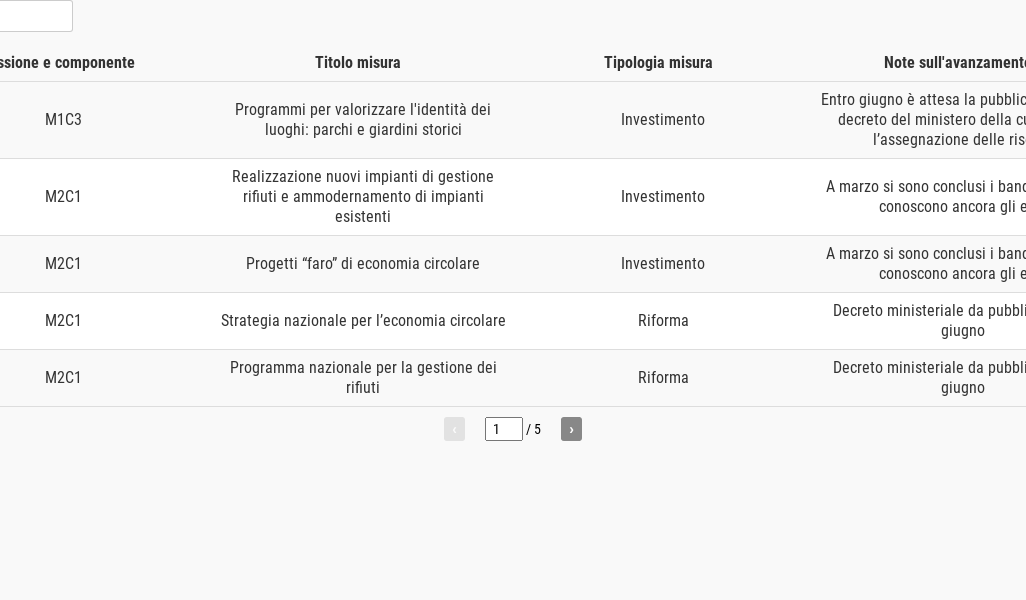The image size is (1026, 600).
Task: Click the search box above the table
Action: [x=35, y=16]
